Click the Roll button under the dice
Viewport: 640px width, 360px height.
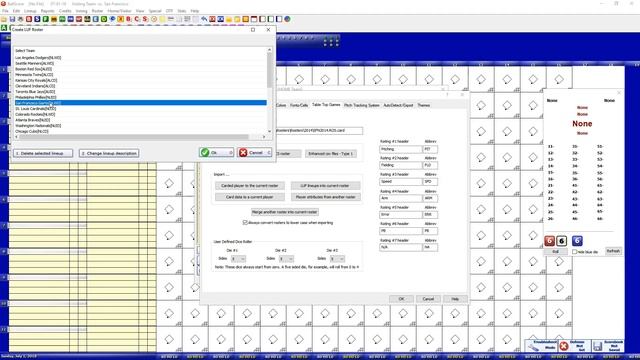click(x=555, y=252)
